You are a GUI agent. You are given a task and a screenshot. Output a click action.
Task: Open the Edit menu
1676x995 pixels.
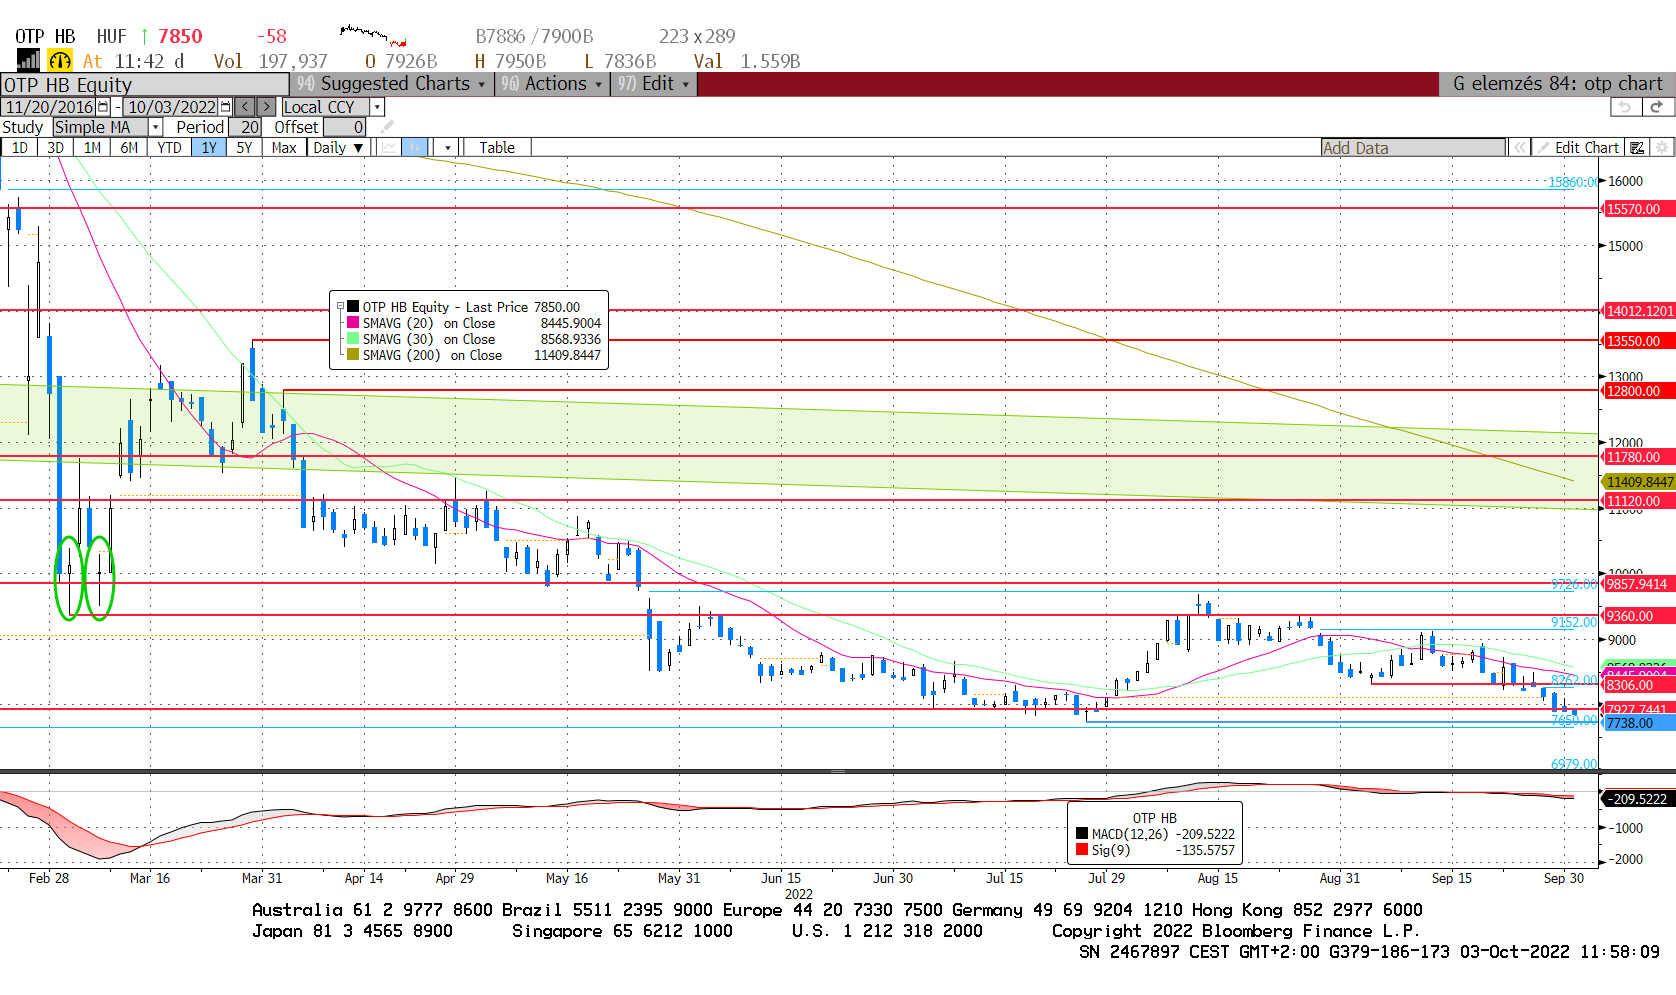point(653,84)
